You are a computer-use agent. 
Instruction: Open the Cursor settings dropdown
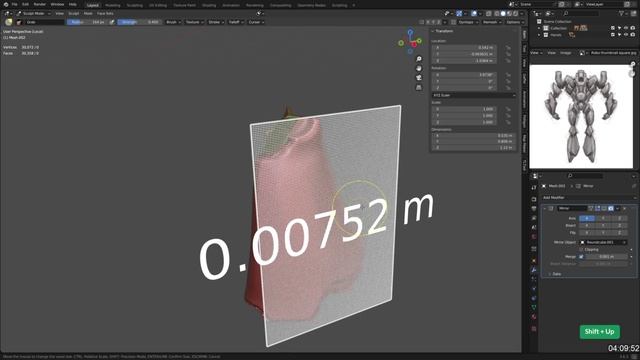click(x=256, y=22)
